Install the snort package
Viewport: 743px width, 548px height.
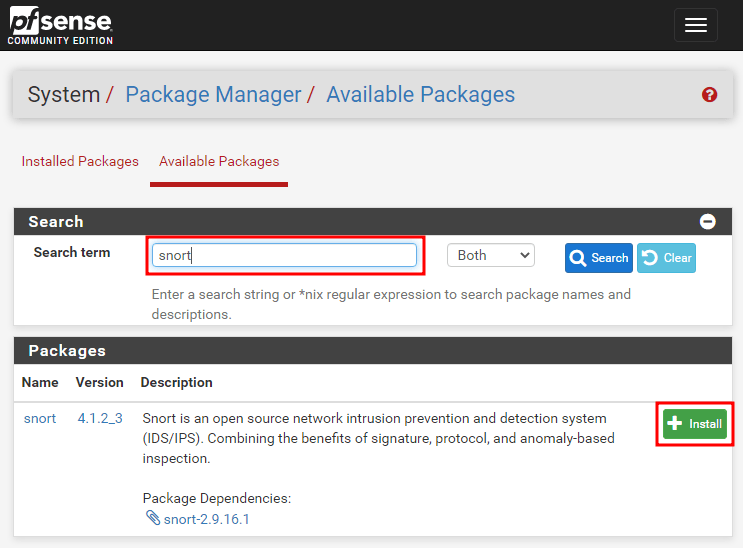click(694, 424)
